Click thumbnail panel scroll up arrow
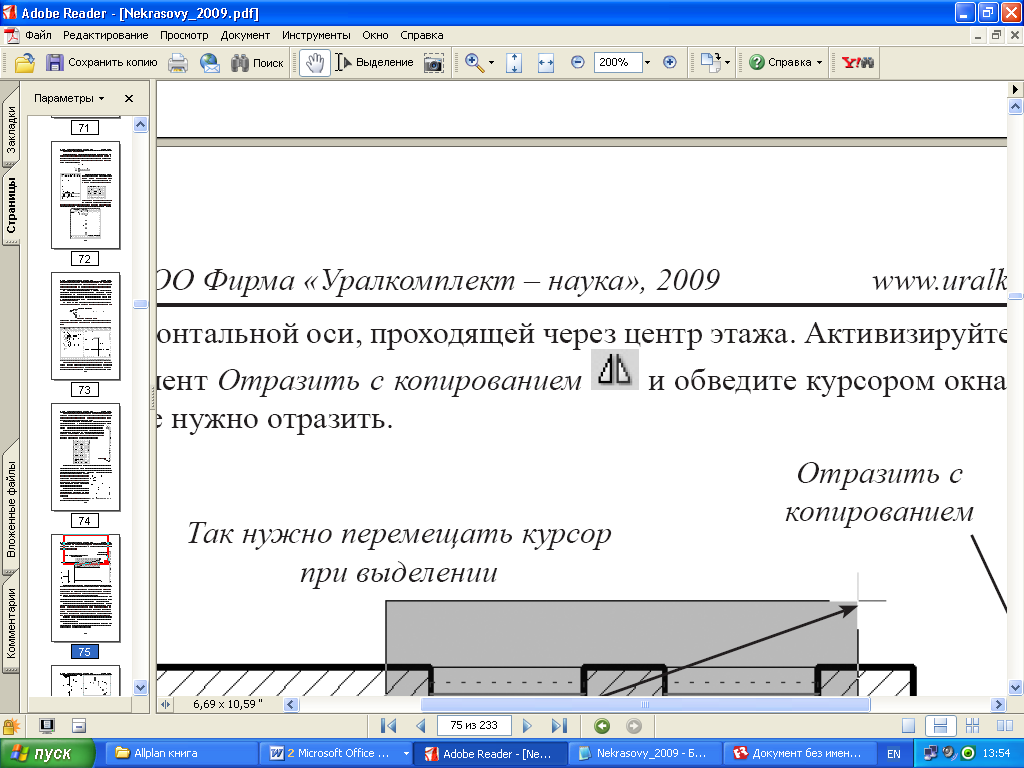 click(140, 125)
